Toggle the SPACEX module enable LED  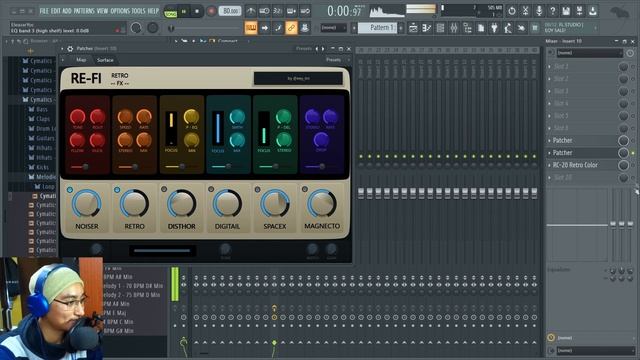click(258, 189)
